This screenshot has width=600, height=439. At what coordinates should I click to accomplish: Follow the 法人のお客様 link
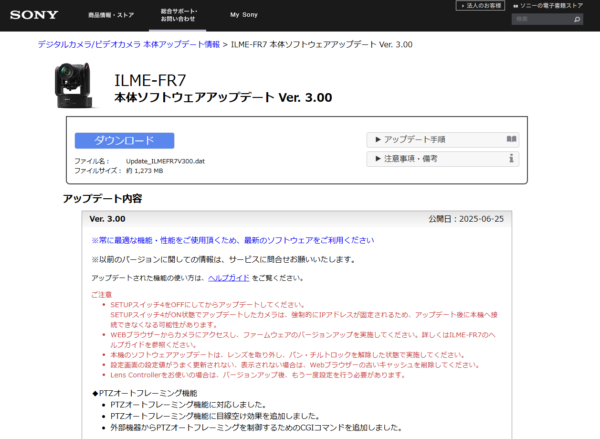pos(480,5)
